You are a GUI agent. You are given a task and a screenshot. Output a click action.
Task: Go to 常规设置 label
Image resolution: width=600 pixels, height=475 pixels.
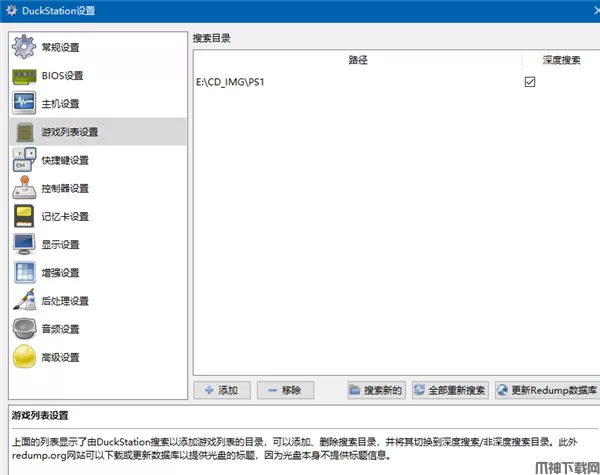(60, 47)
